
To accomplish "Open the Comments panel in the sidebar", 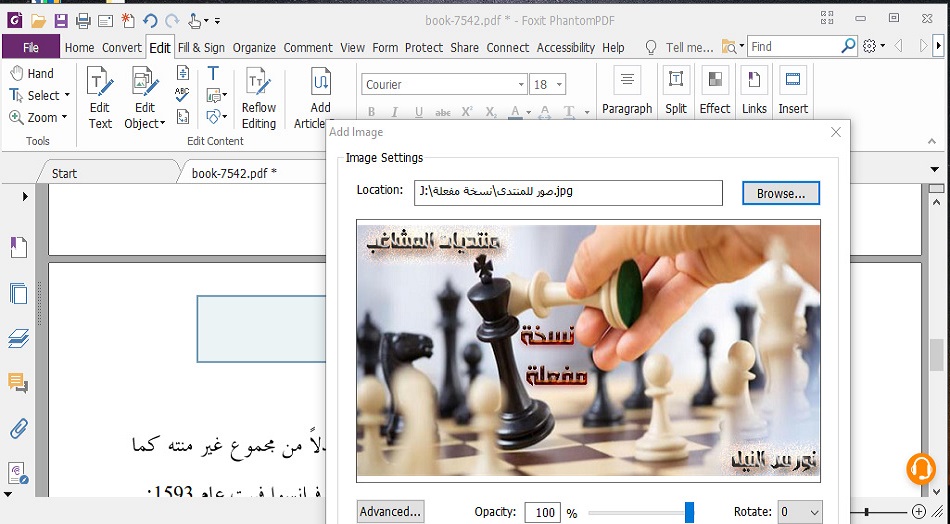I will coord(18,382).
